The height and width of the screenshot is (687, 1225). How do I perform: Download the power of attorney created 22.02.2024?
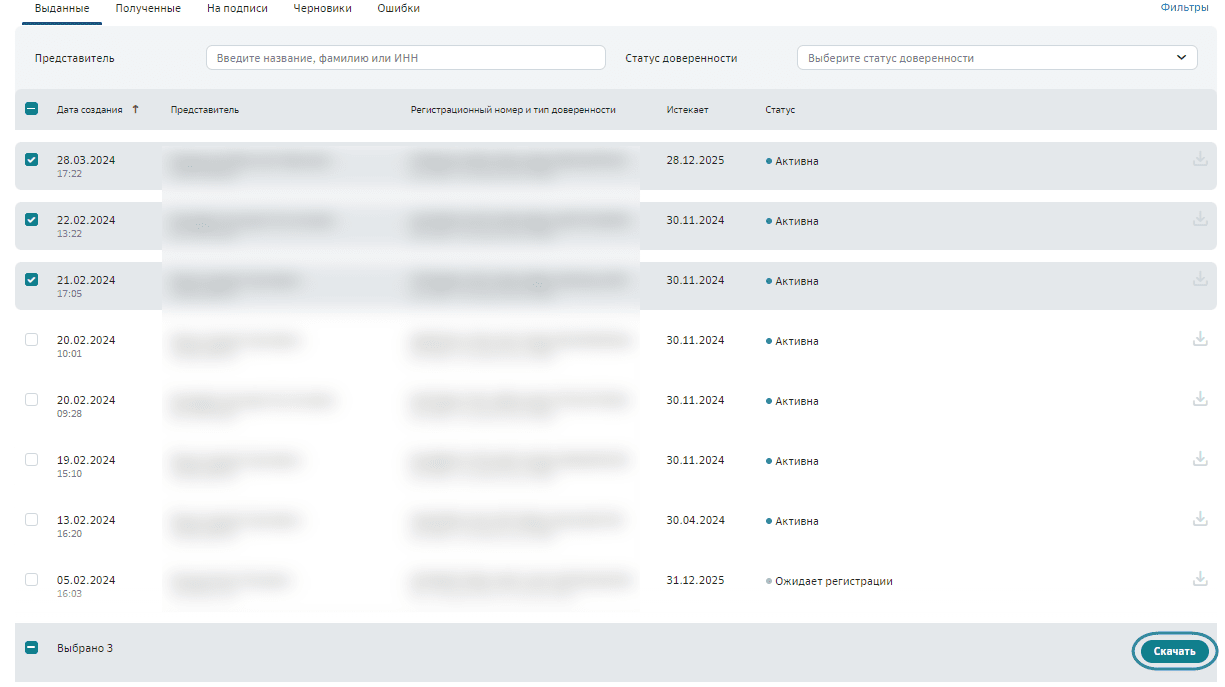1200,219
